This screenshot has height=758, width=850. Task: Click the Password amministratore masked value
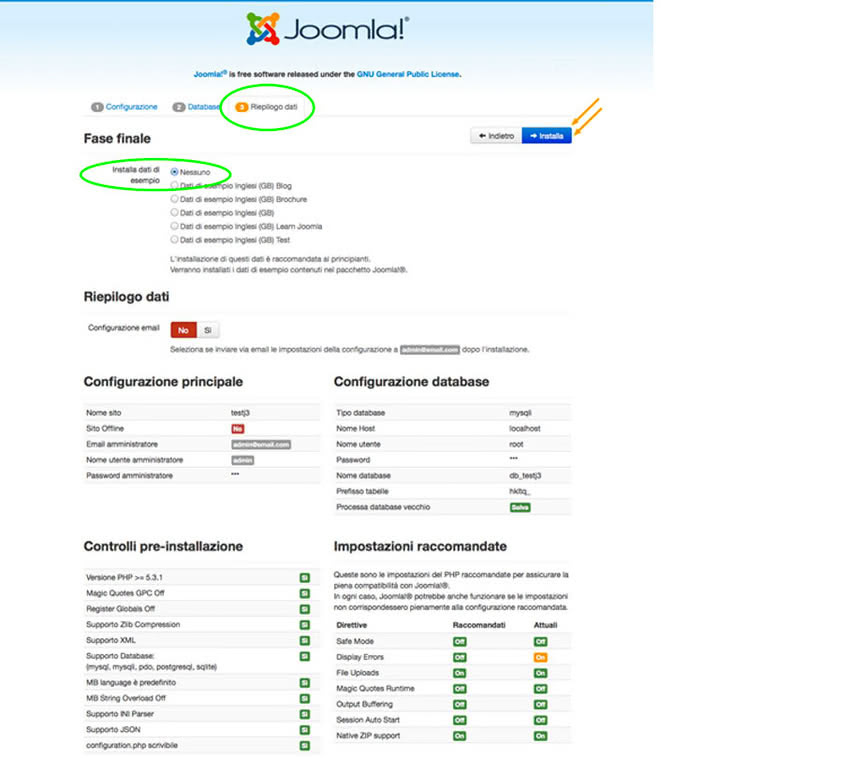click(235, 474)
